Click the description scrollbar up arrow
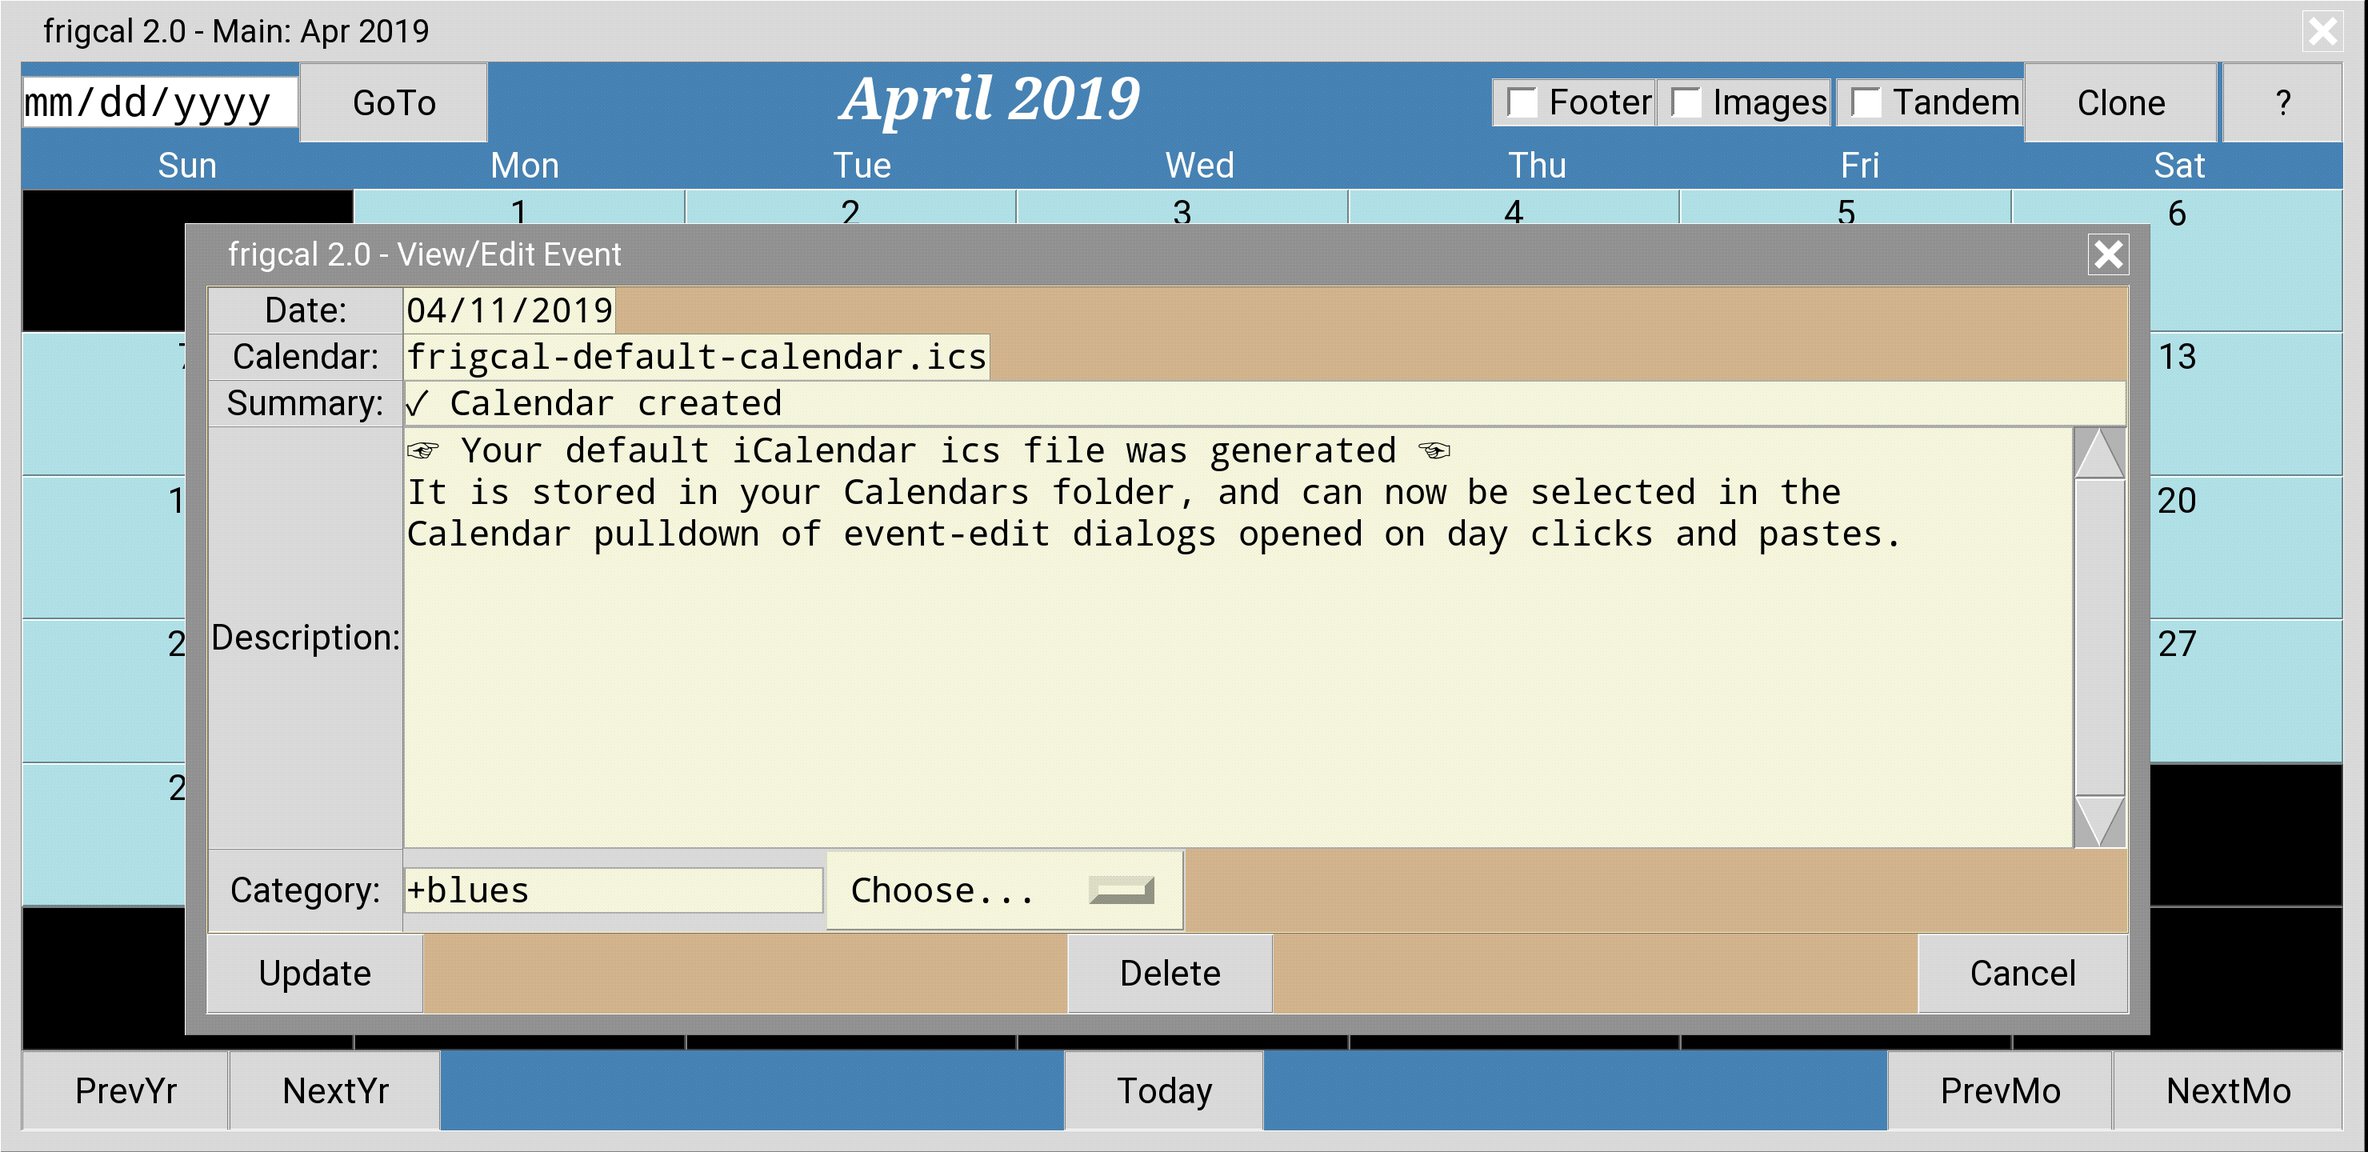Image resolution: width=2368 pixels, height=1152 pixels. pyautogui.click(x=2099, y=454)
